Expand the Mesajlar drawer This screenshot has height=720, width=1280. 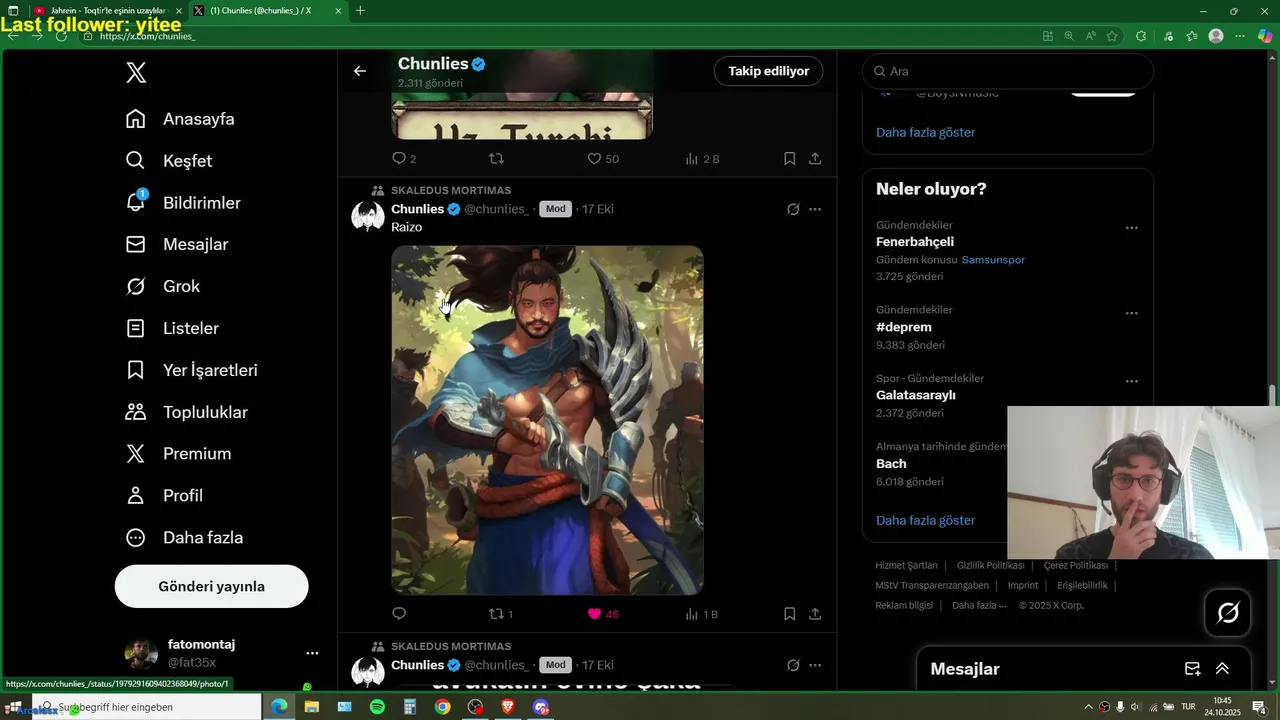pos(1222,669)
